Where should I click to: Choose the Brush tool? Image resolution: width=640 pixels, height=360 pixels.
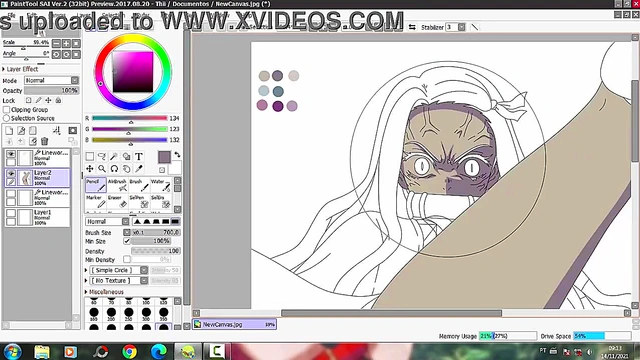pos(139,185)
